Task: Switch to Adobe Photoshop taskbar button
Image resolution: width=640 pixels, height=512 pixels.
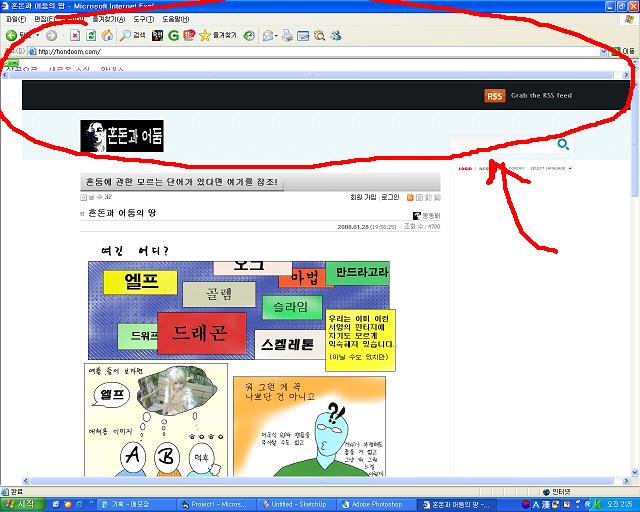Action: click(x=378, y=505)
